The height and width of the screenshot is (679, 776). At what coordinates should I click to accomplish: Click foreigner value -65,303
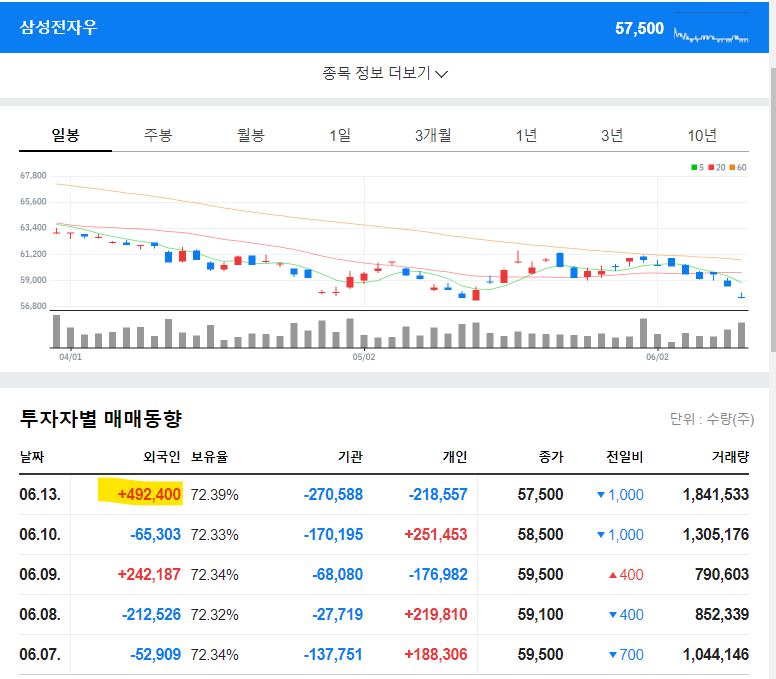point(155,534)
